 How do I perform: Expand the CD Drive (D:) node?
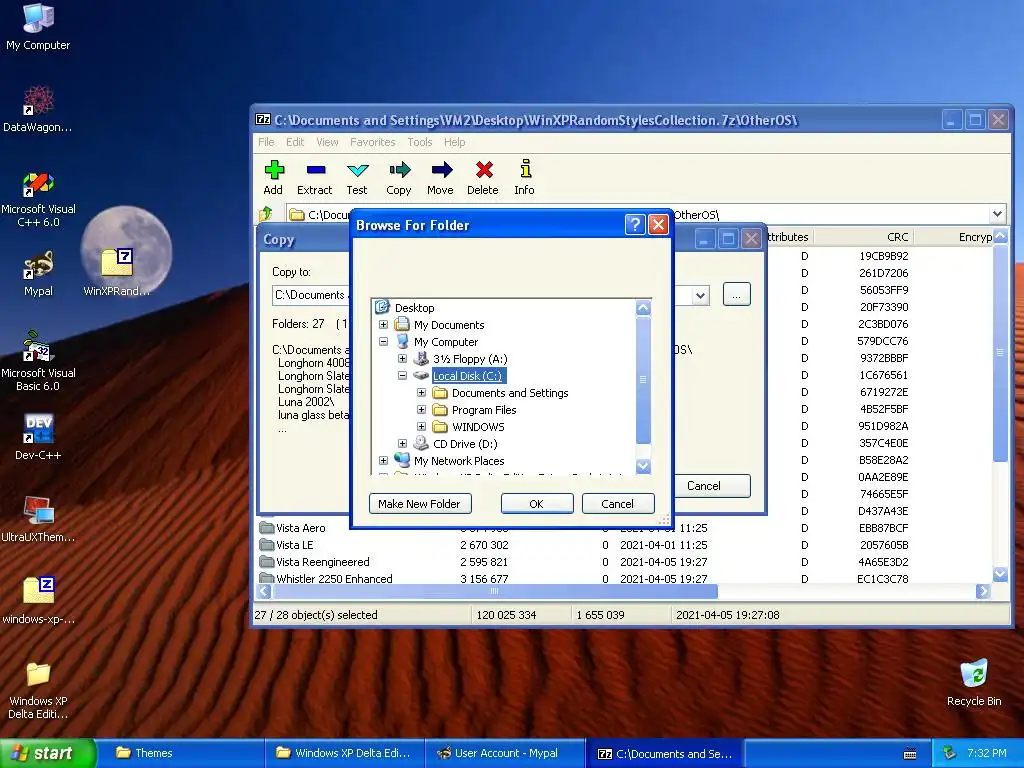click(402, 443)
